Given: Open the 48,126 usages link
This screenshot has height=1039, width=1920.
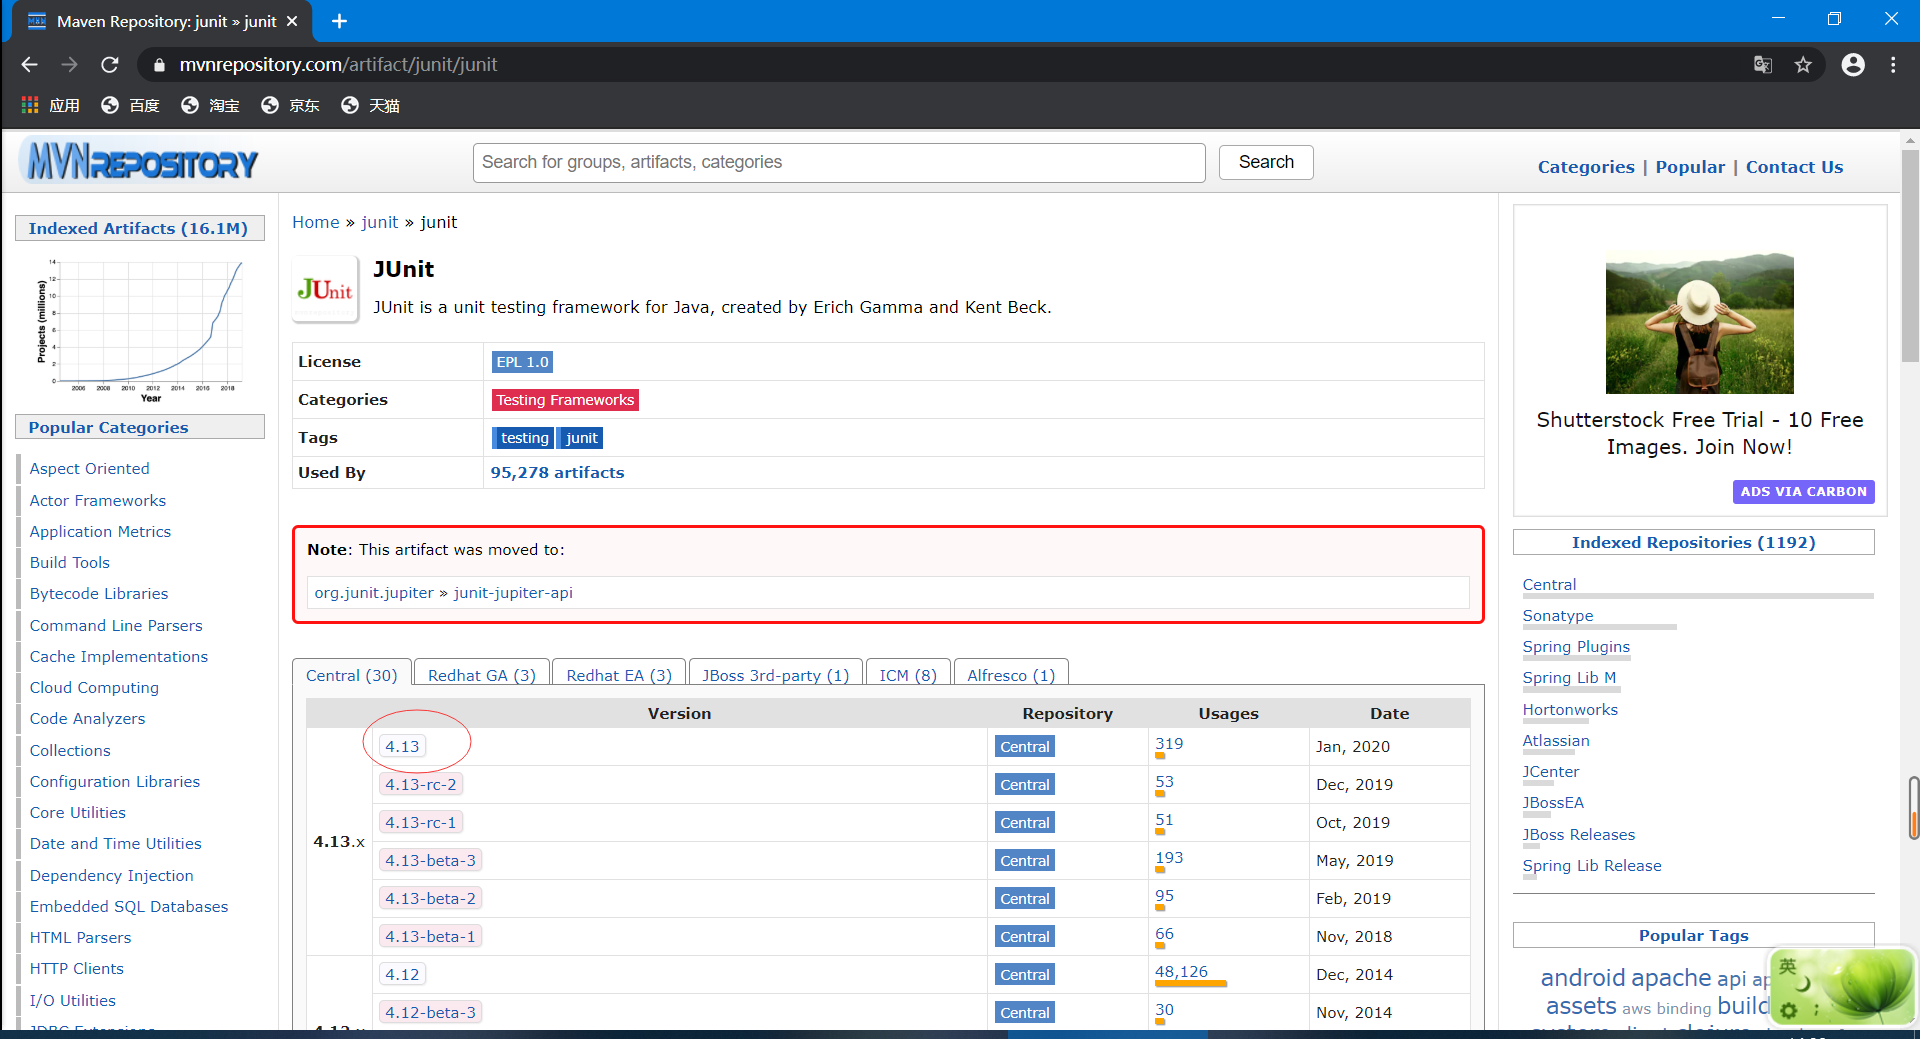Looking at the screenshot, I should click(x=1181, y=971).
